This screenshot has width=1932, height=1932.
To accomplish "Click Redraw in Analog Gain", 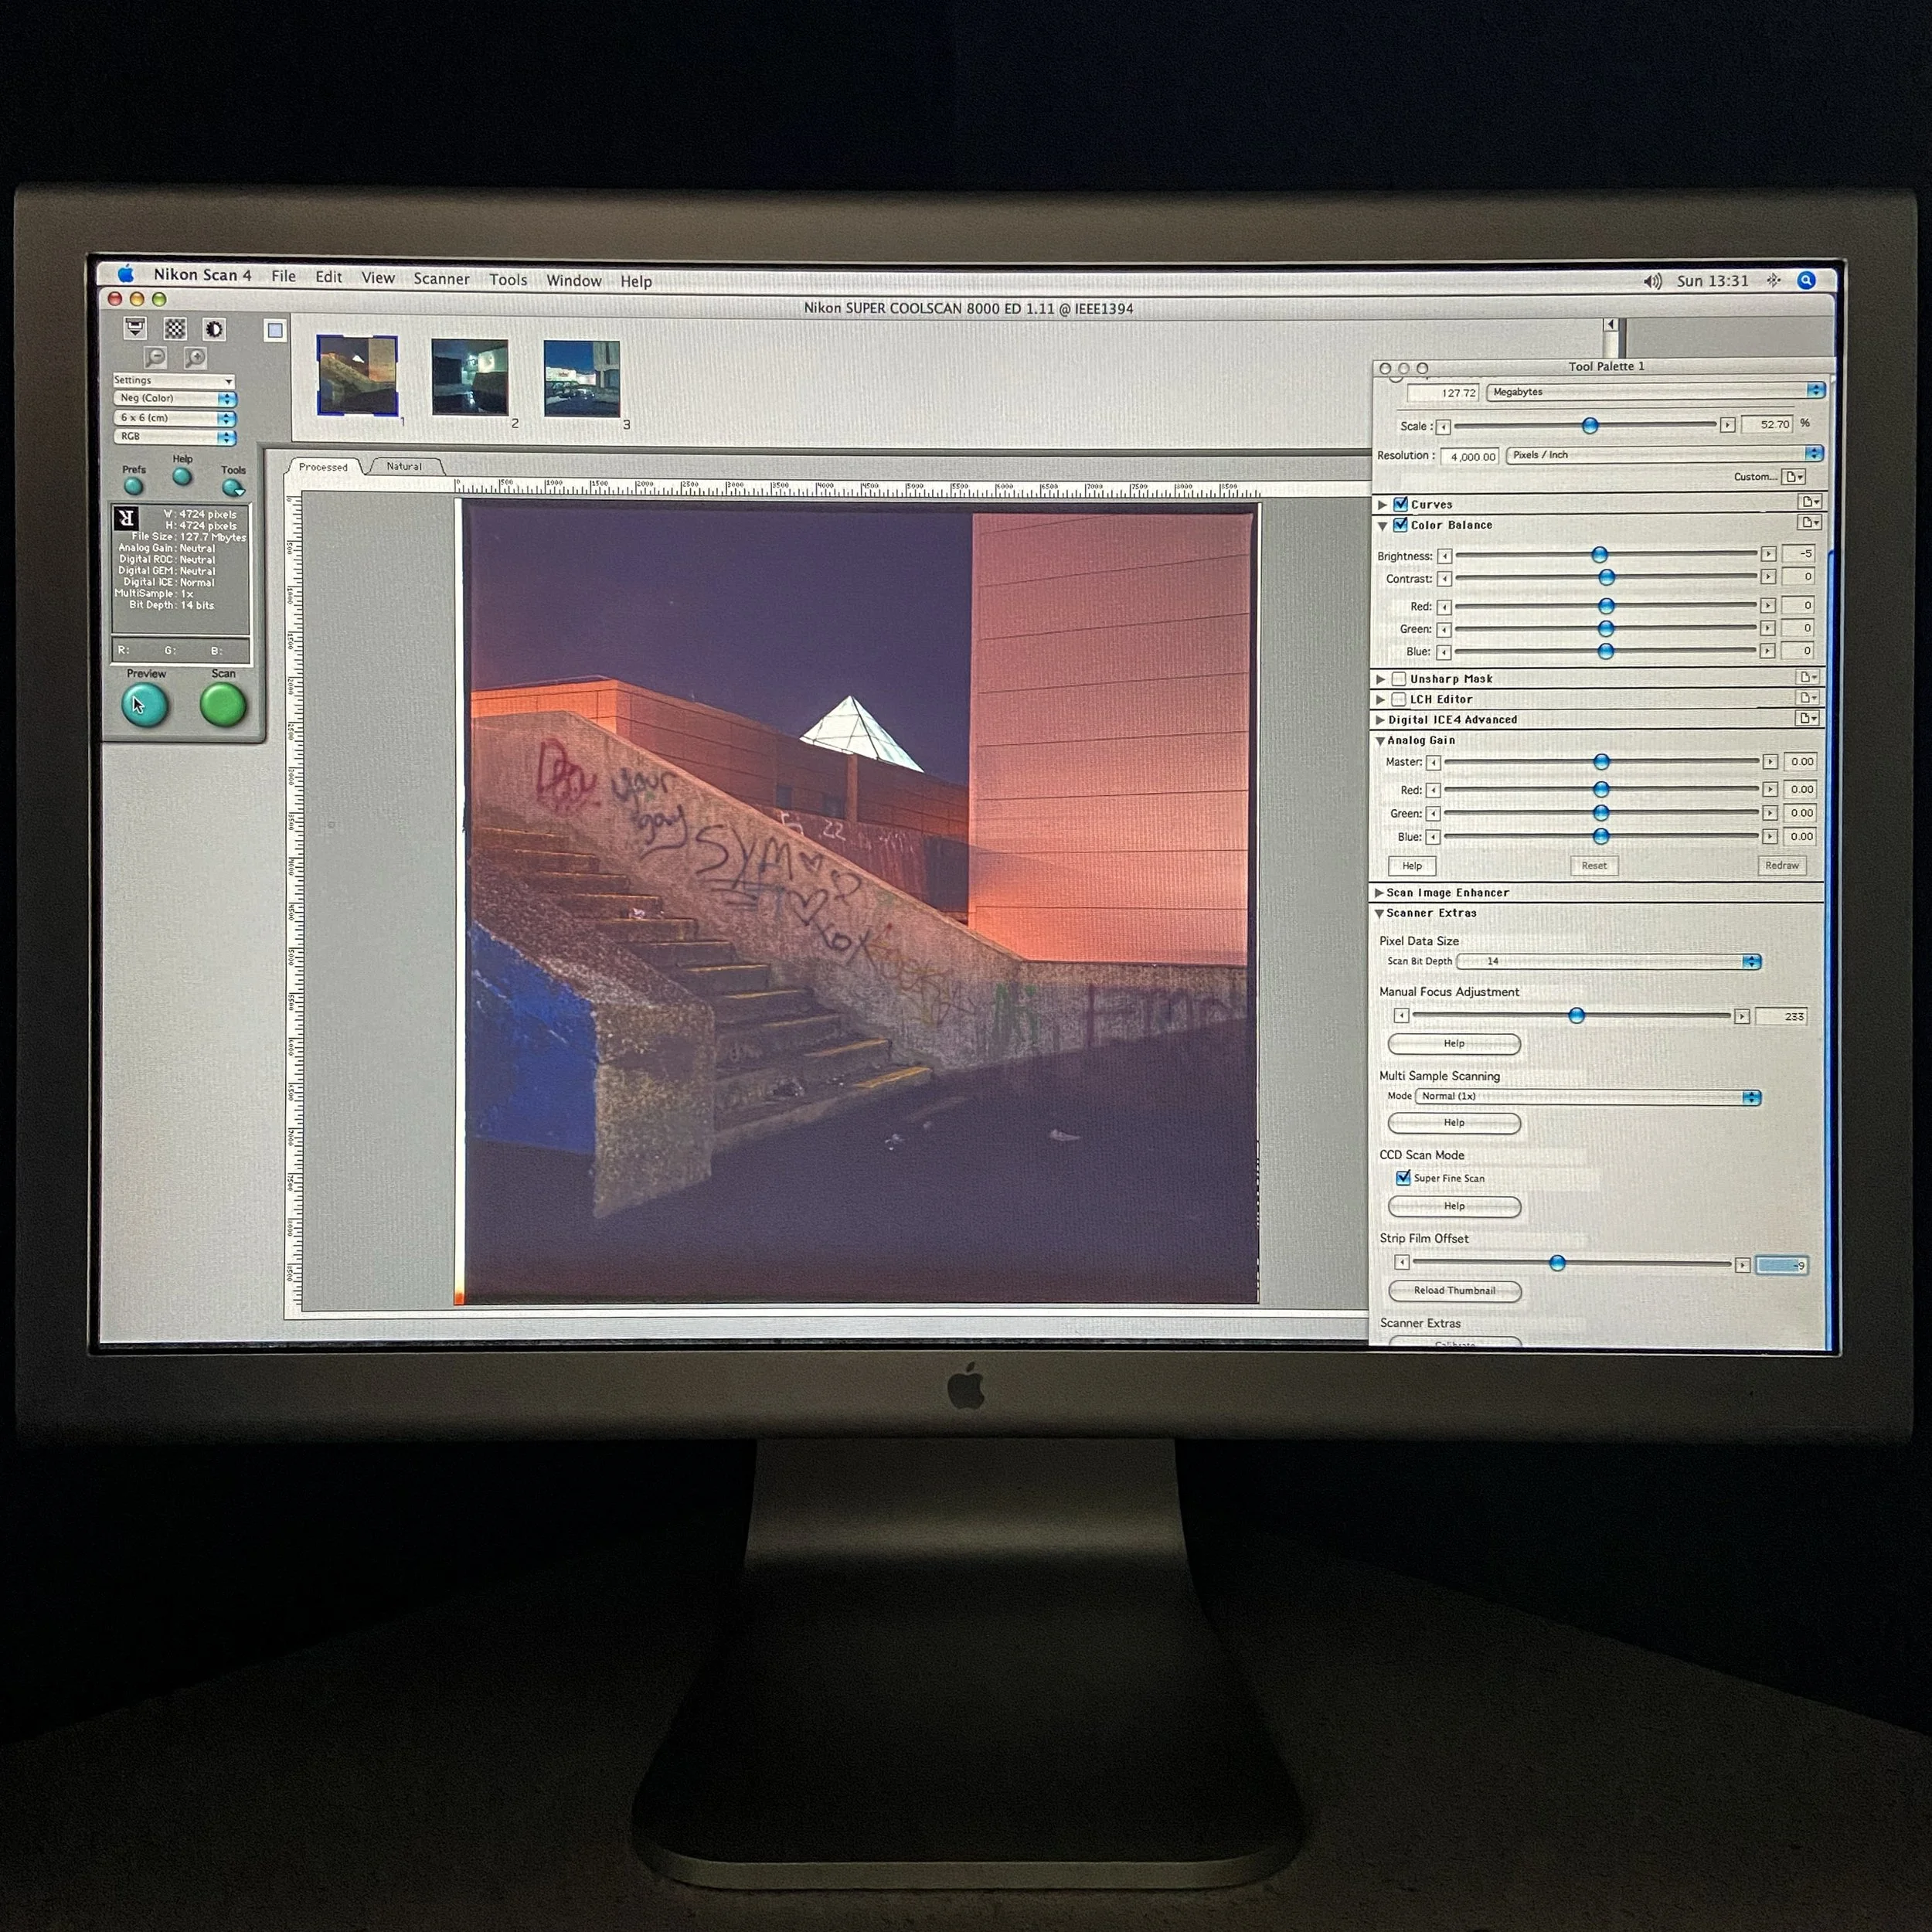I will [x=1782, y=866].
